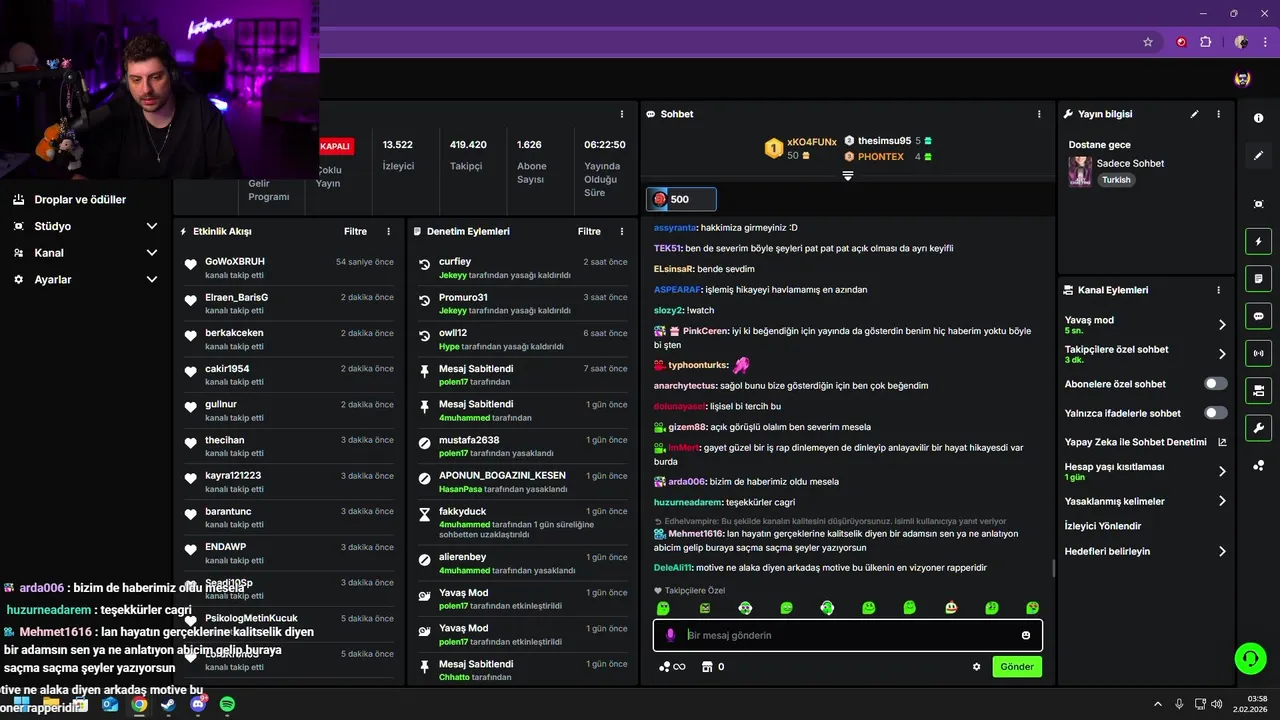Focus the Bir mesaj gönderin input field
Screen dimensions: 1280x720
(x=848, y=635)
